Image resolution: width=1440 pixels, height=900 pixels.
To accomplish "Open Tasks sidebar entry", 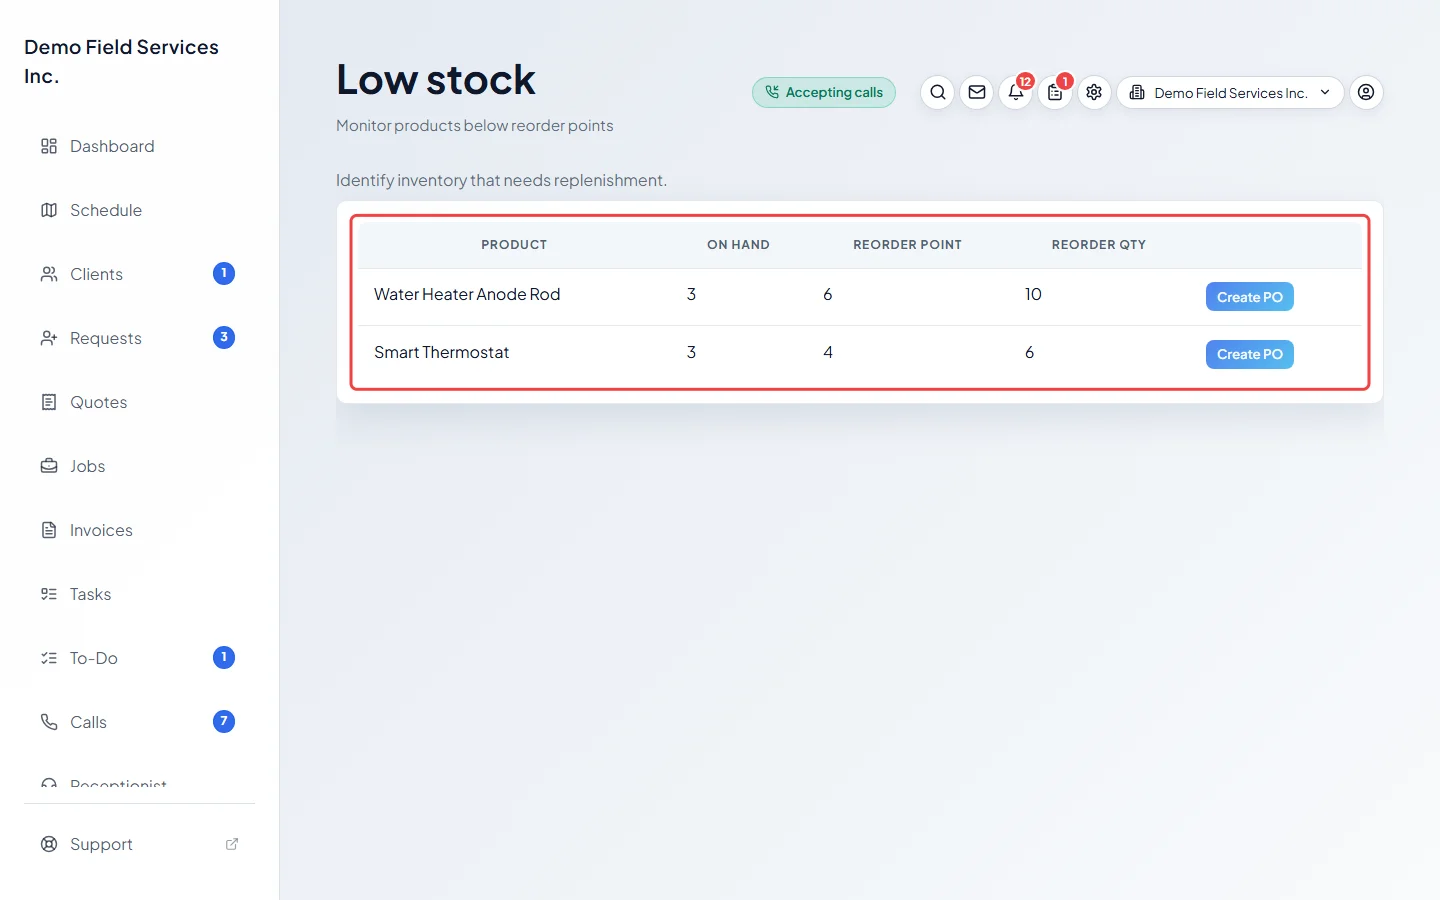I will (140, 594).
